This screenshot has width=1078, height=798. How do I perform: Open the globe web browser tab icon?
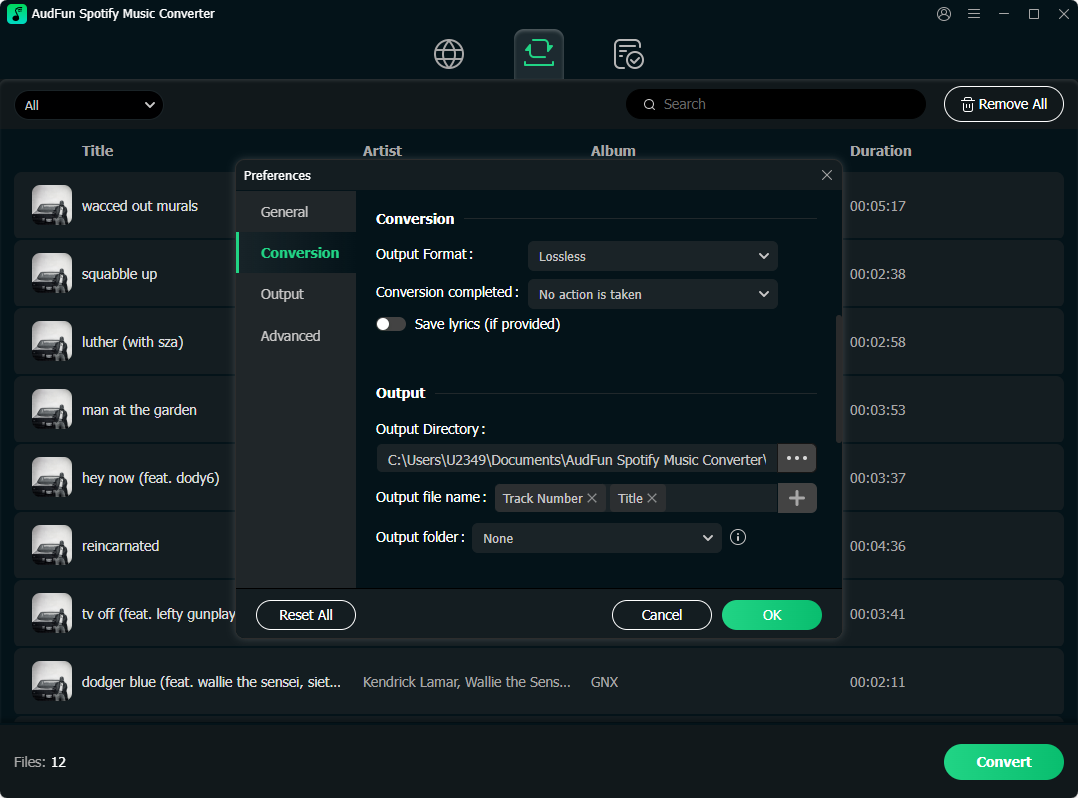pos(449,54)
